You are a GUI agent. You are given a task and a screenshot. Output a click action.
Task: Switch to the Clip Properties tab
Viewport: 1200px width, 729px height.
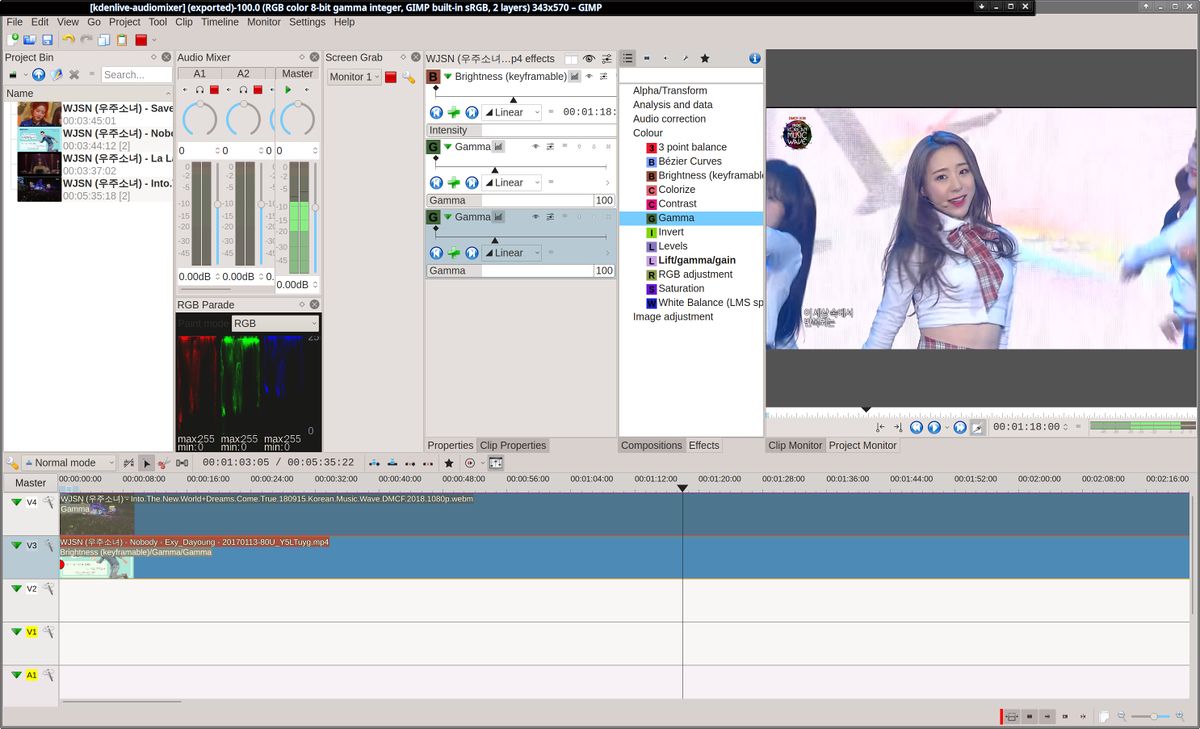tap(513, 445)
